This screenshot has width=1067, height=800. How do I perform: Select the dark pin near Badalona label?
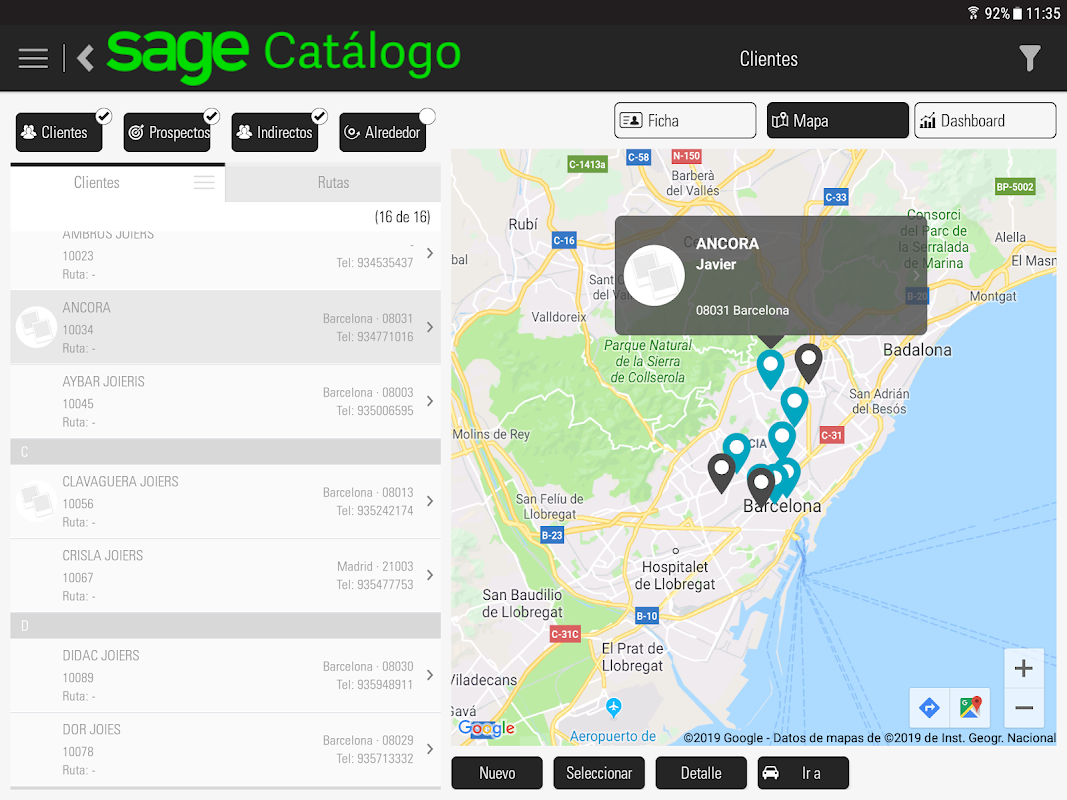(808, 361)
